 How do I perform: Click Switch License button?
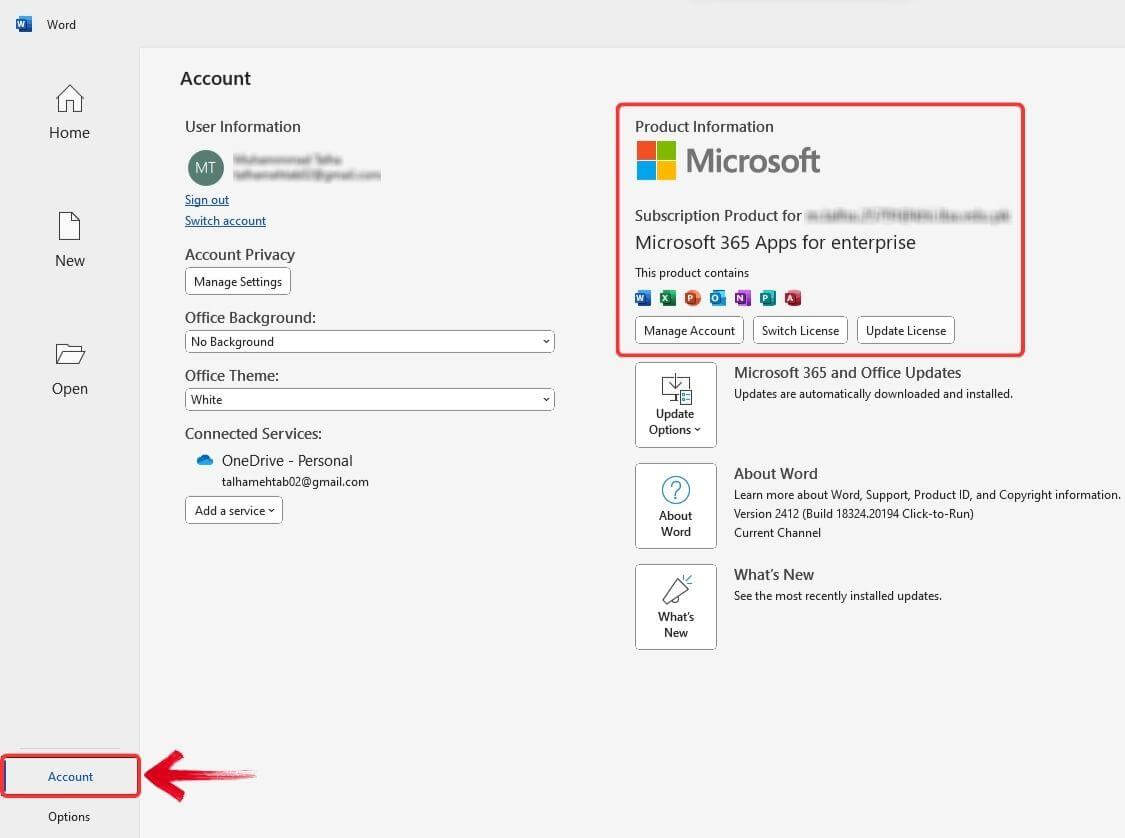[800, 331]
